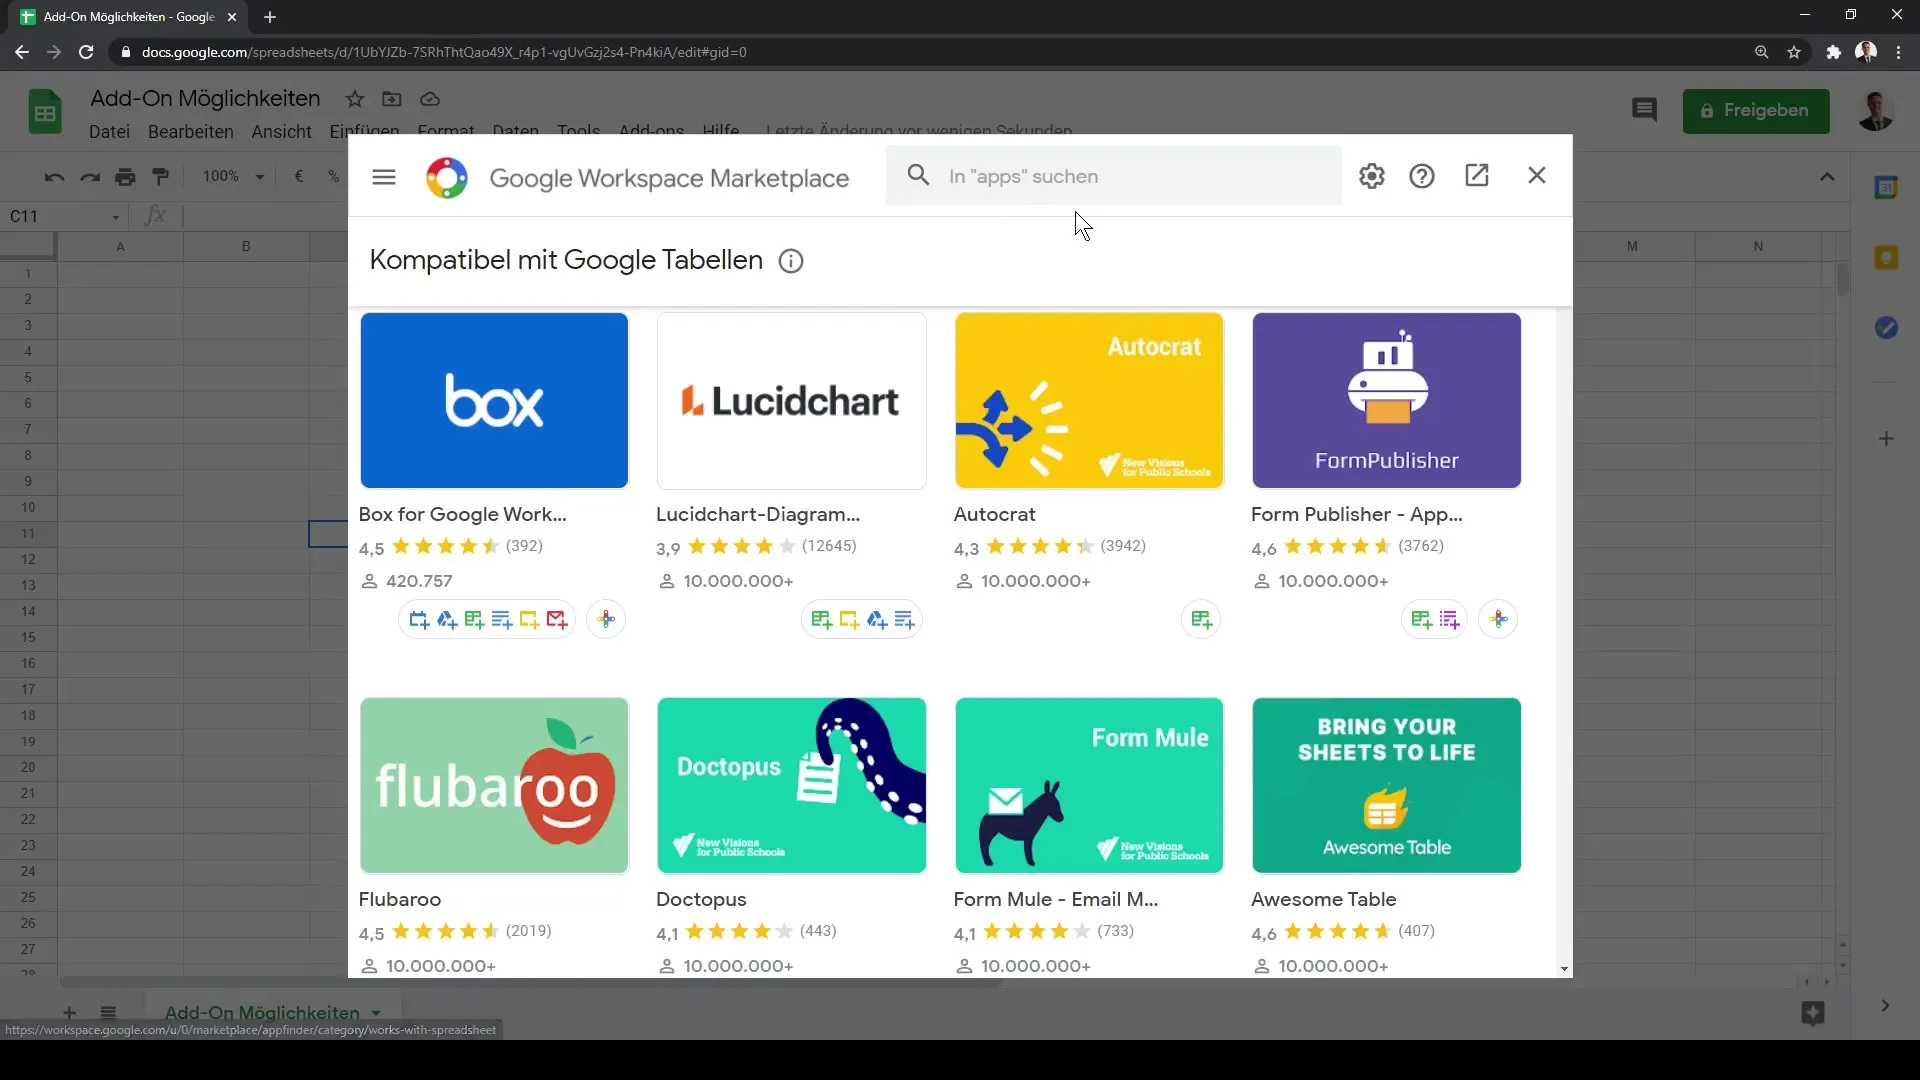1920x1080 pixels.
Task: Open the Bearbeiten menu
Action: click(190, 132)
